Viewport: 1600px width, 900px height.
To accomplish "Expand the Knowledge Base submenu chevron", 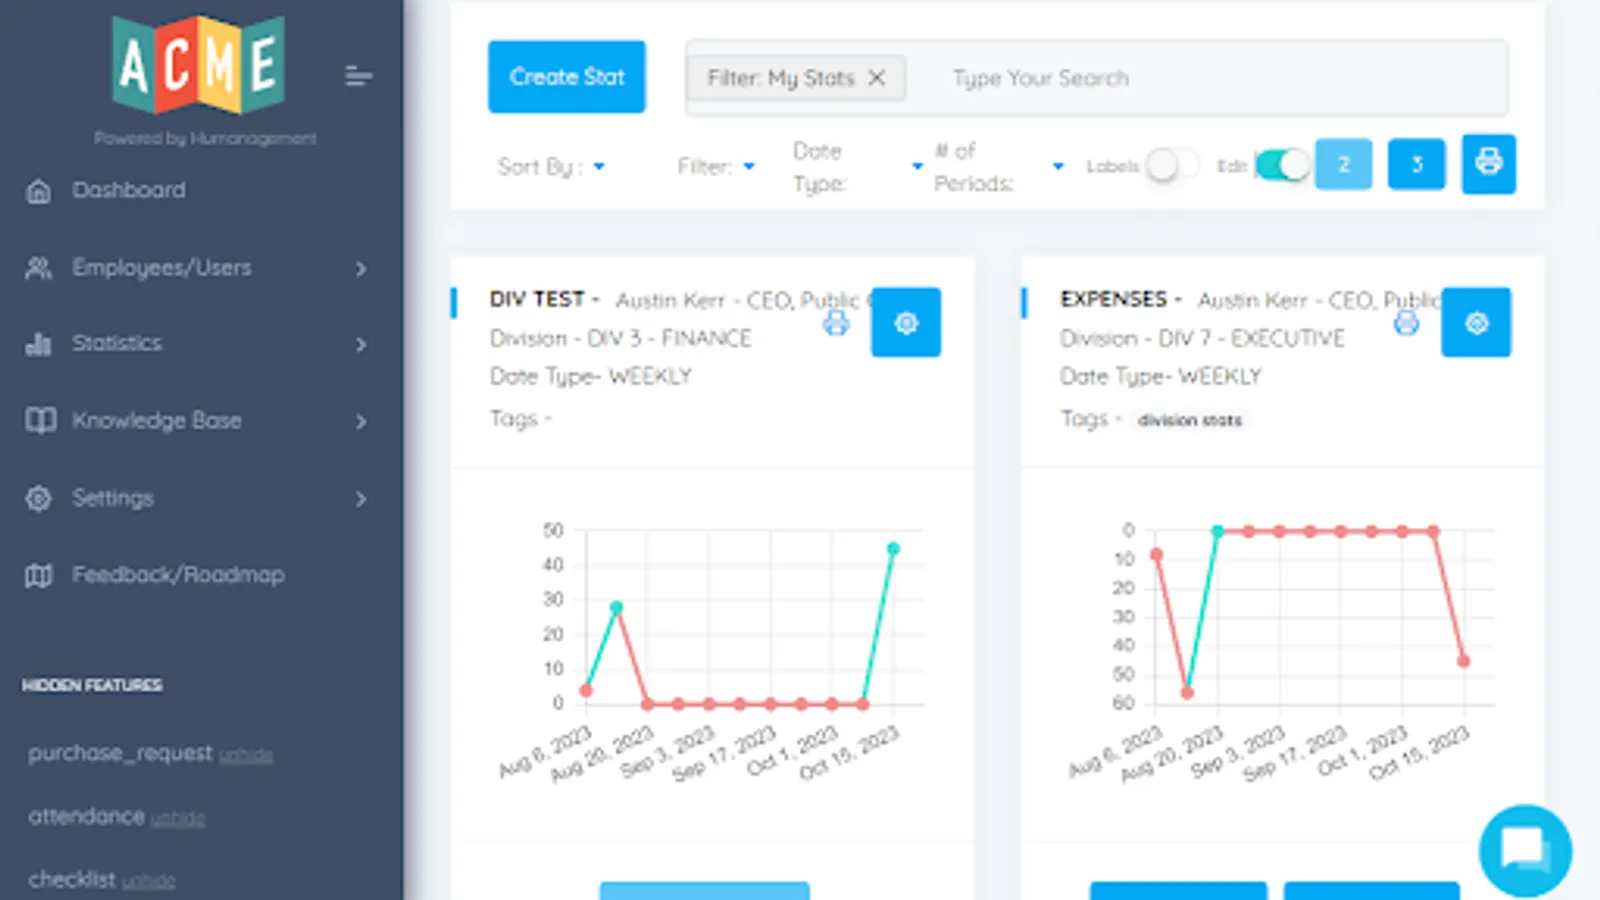I will point(361,421).
